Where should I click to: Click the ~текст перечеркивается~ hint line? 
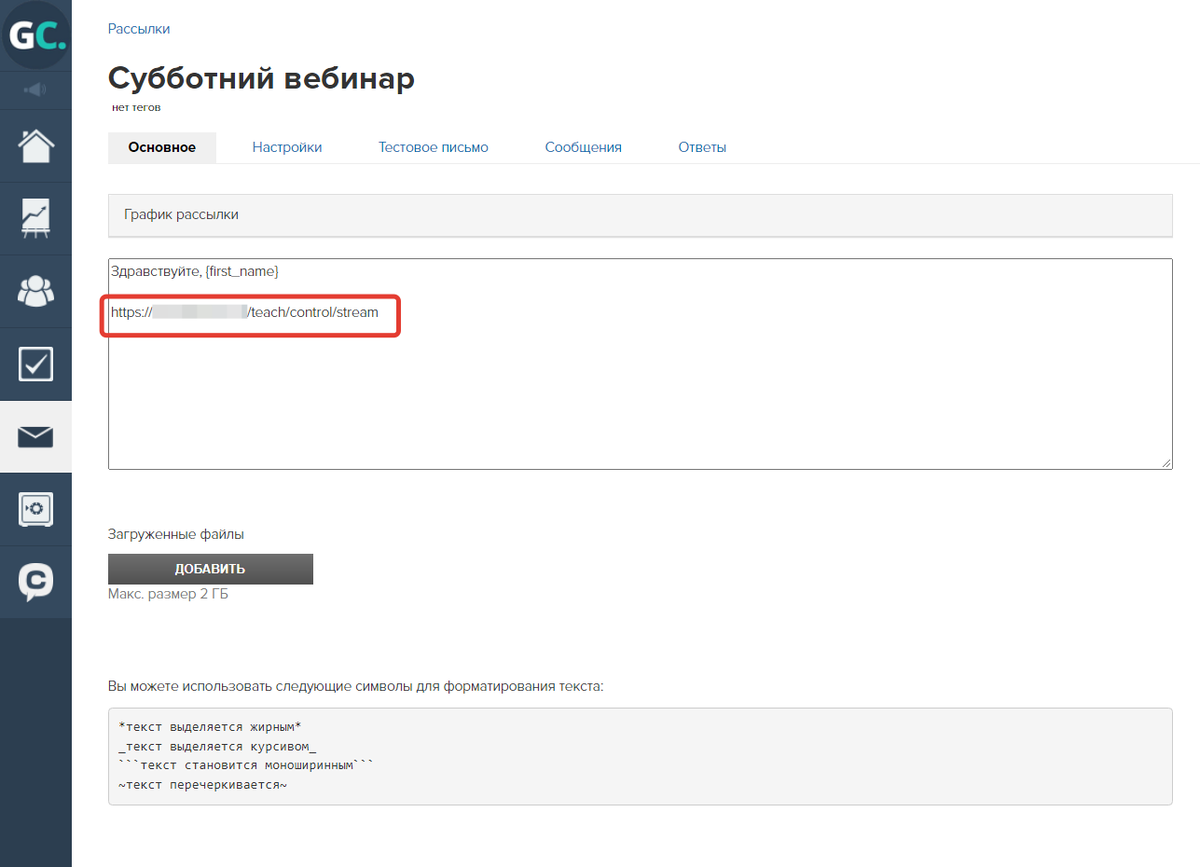202,785
